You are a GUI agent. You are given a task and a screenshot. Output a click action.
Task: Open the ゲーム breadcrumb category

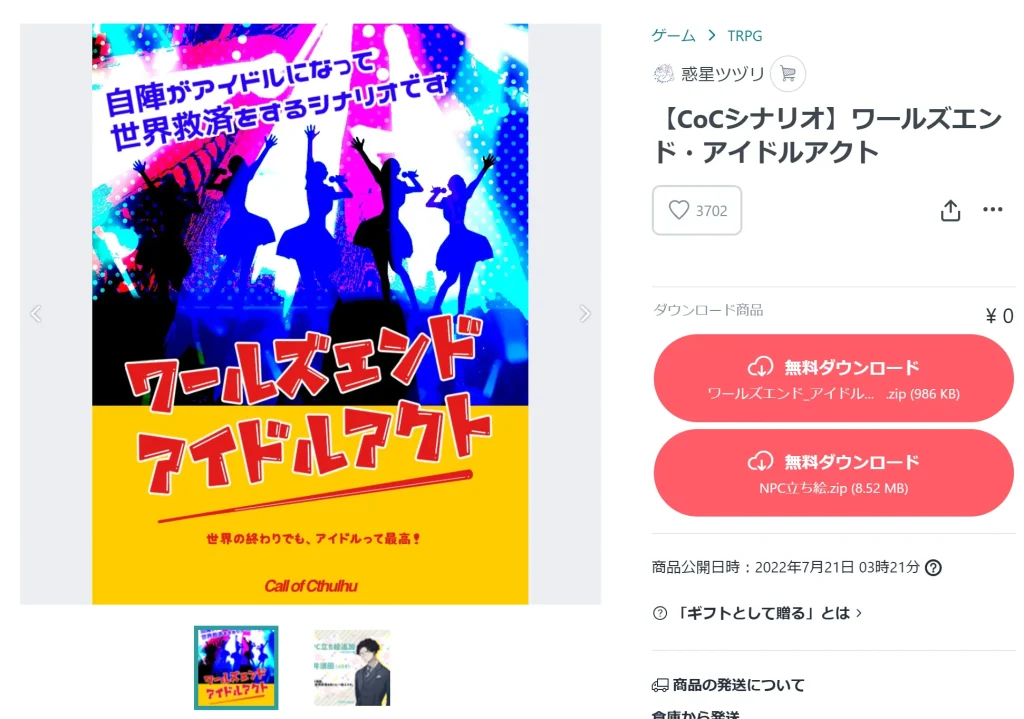click(673, 35)
